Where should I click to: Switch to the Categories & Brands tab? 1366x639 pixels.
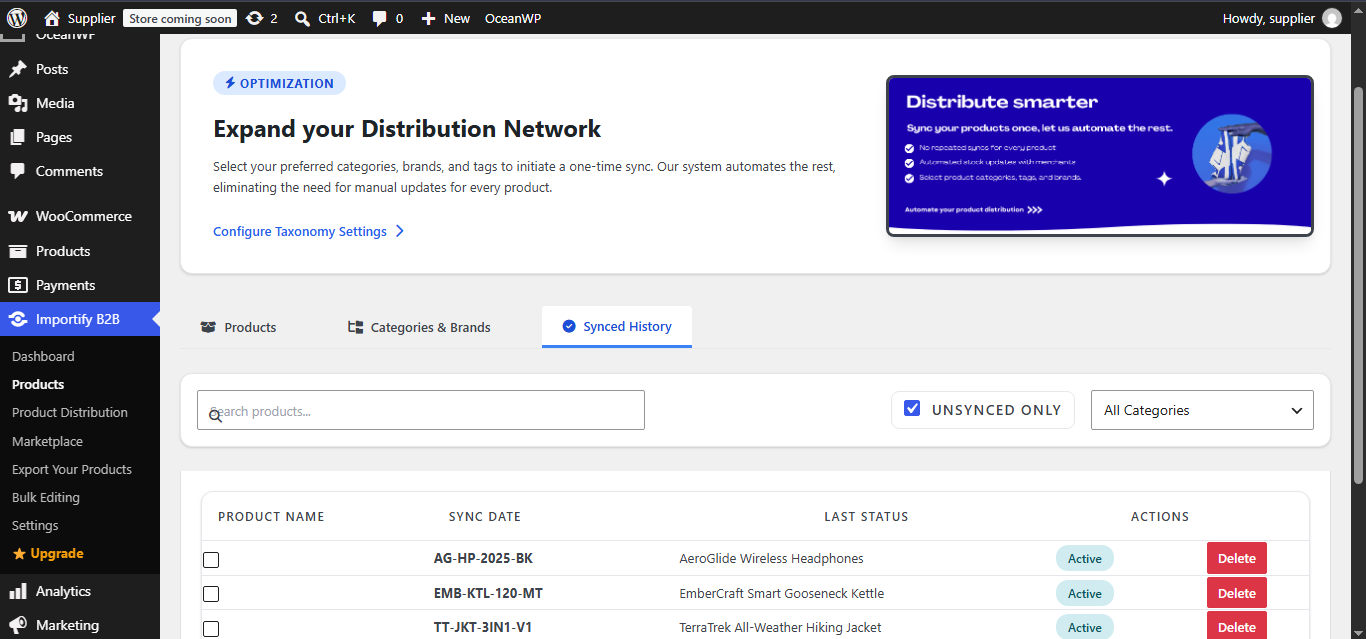coord(419,327)
